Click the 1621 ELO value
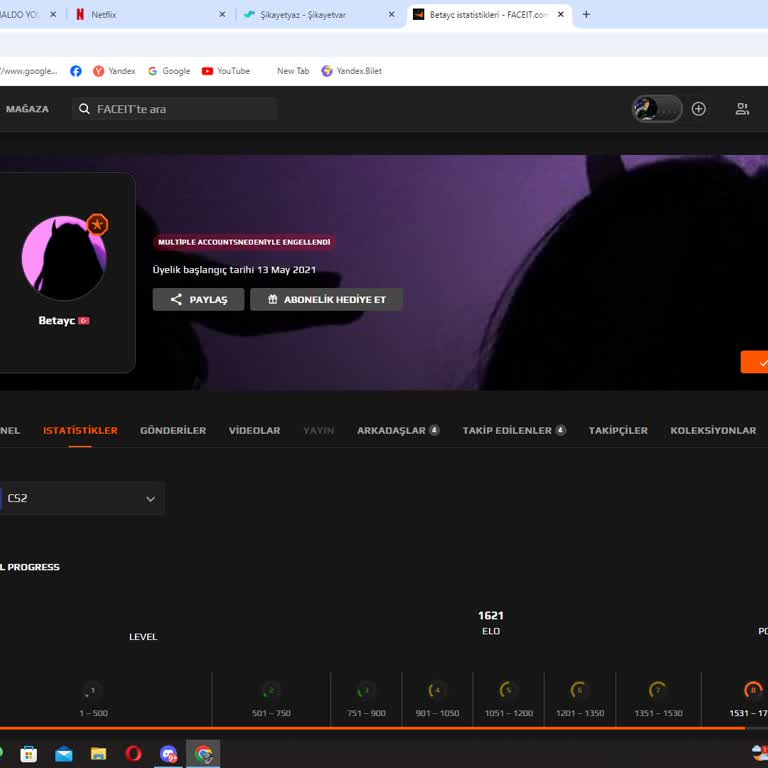768x768 pixels. tap(491, 616)
